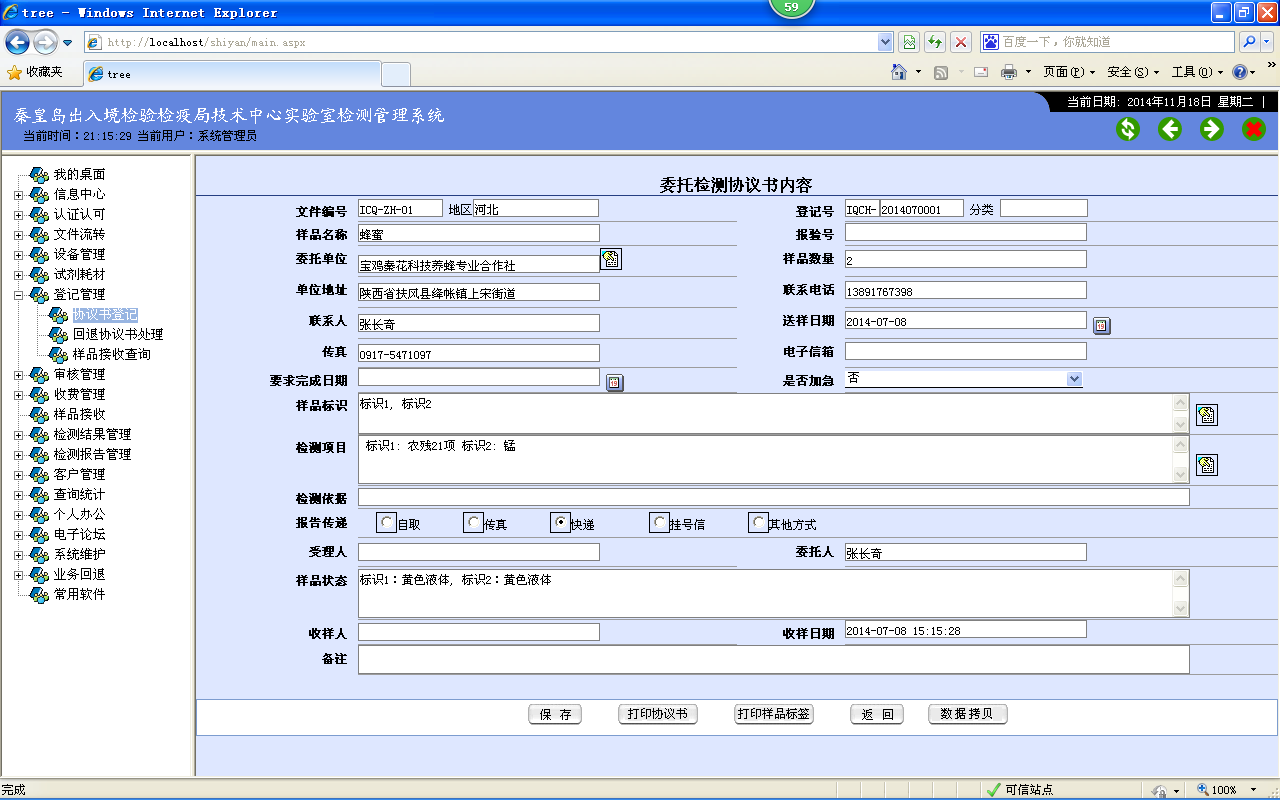Image resolution: width=1280 pixels, height=800 pixels.
Task: Open calendar picker for 送样日期
Action: [x=1101, y=326]
